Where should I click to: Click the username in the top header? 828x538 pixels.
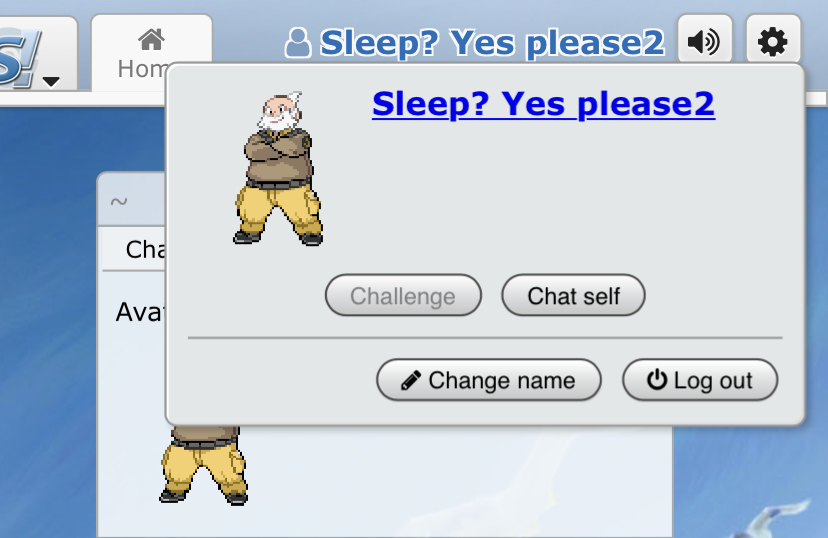point(492,43)
